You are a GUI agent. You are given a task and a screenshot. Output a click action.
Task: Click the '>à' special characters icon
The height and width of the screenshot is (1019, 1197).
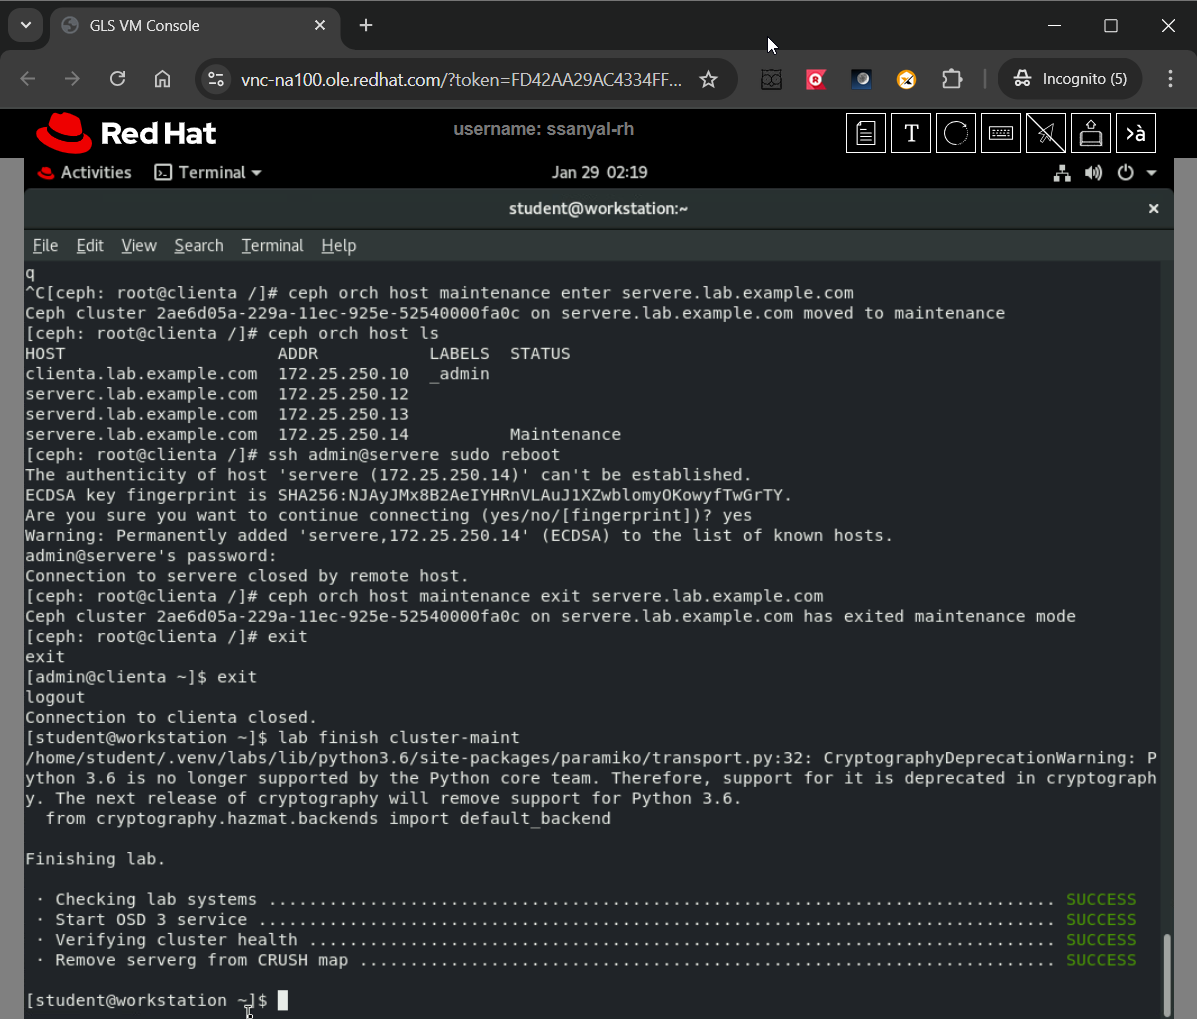(1136, 133)
